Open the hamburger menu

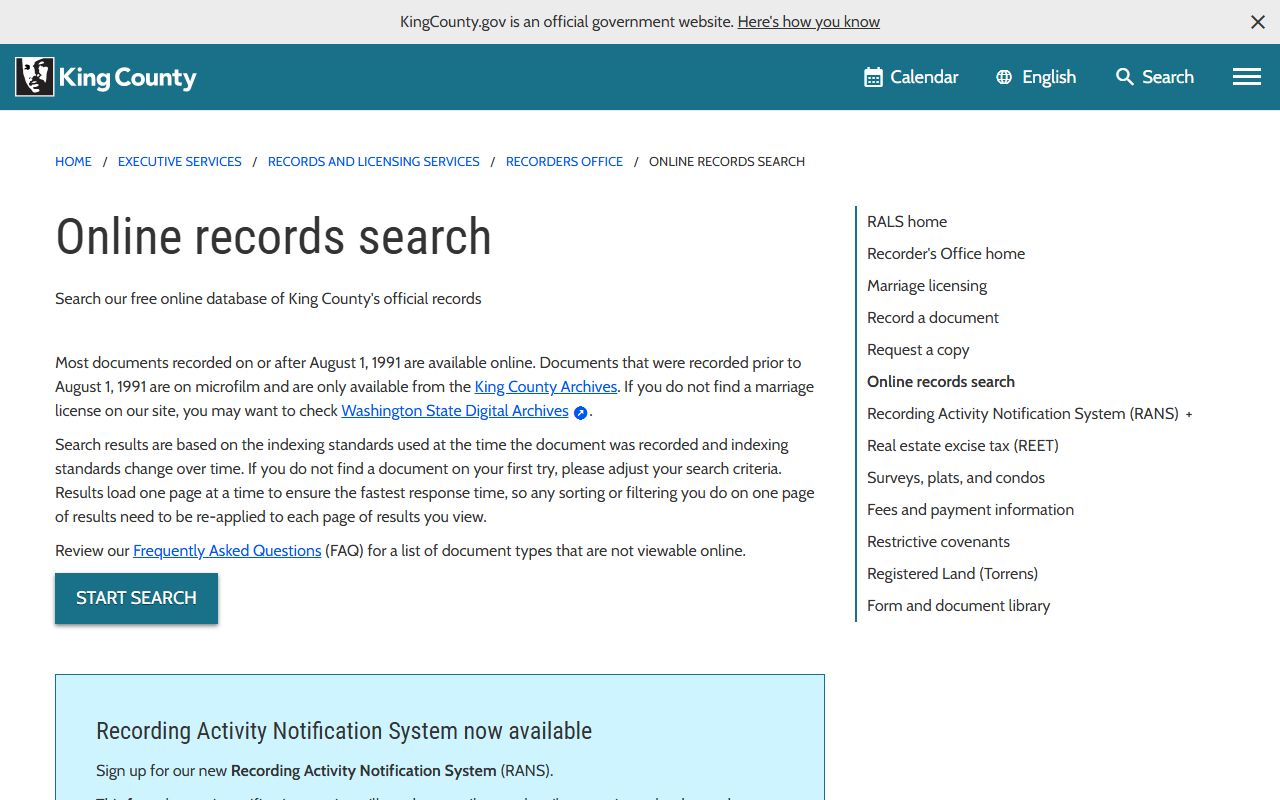tap(1247, 77)
